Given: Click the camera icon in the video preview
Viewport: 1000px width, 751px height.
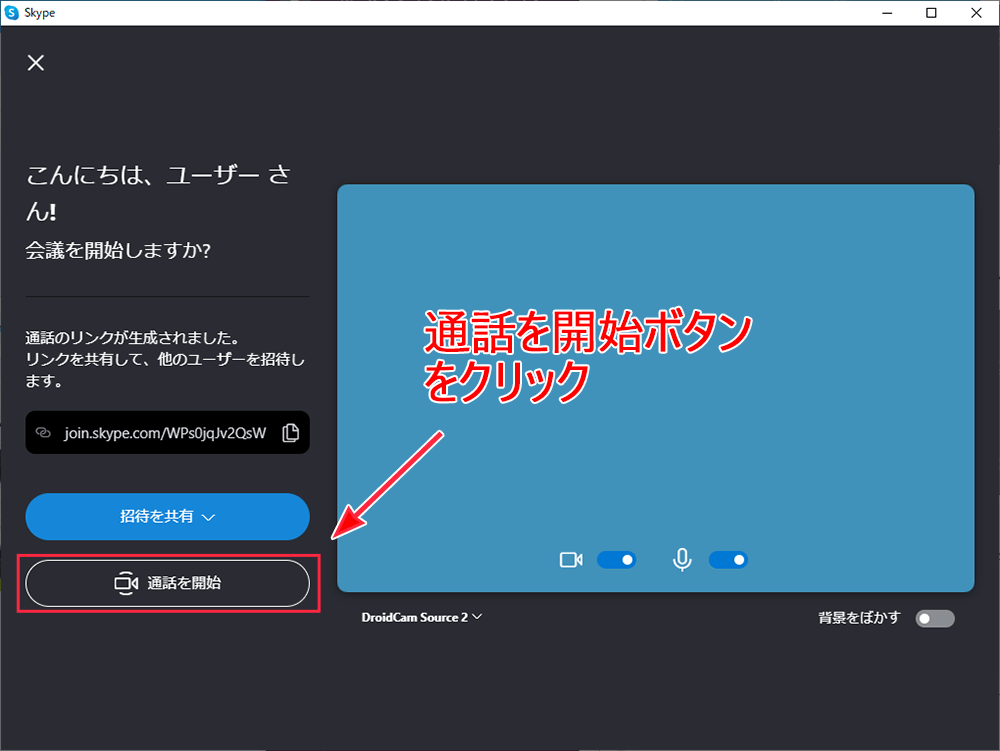Looking at the screenshot, I should tap(571, 560).
